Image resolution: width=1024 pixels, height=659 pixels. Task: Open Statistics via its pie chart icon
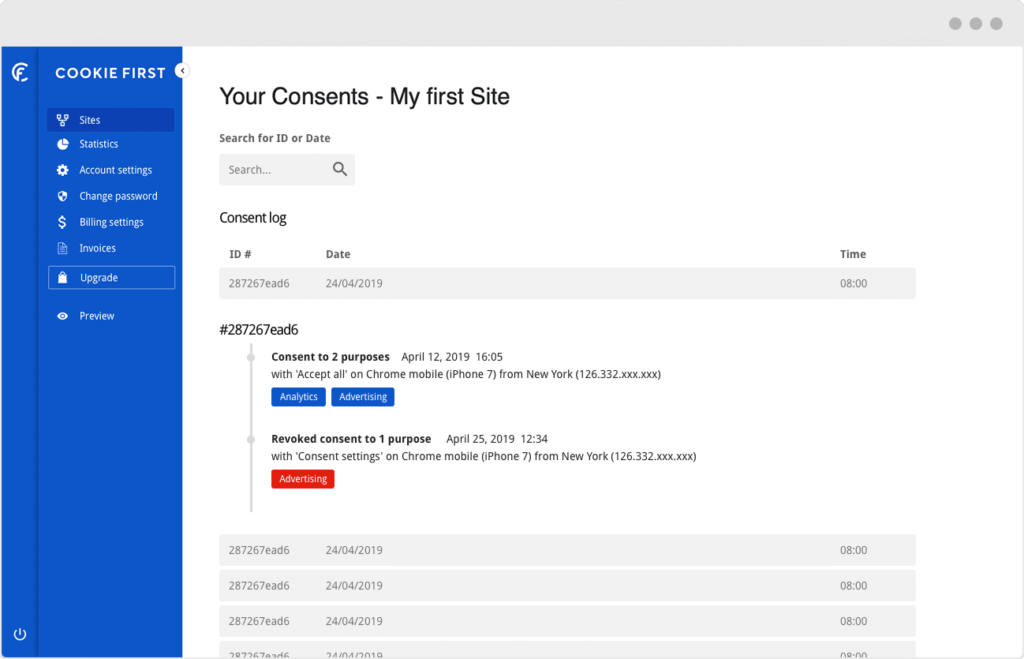tap(64, 144)
